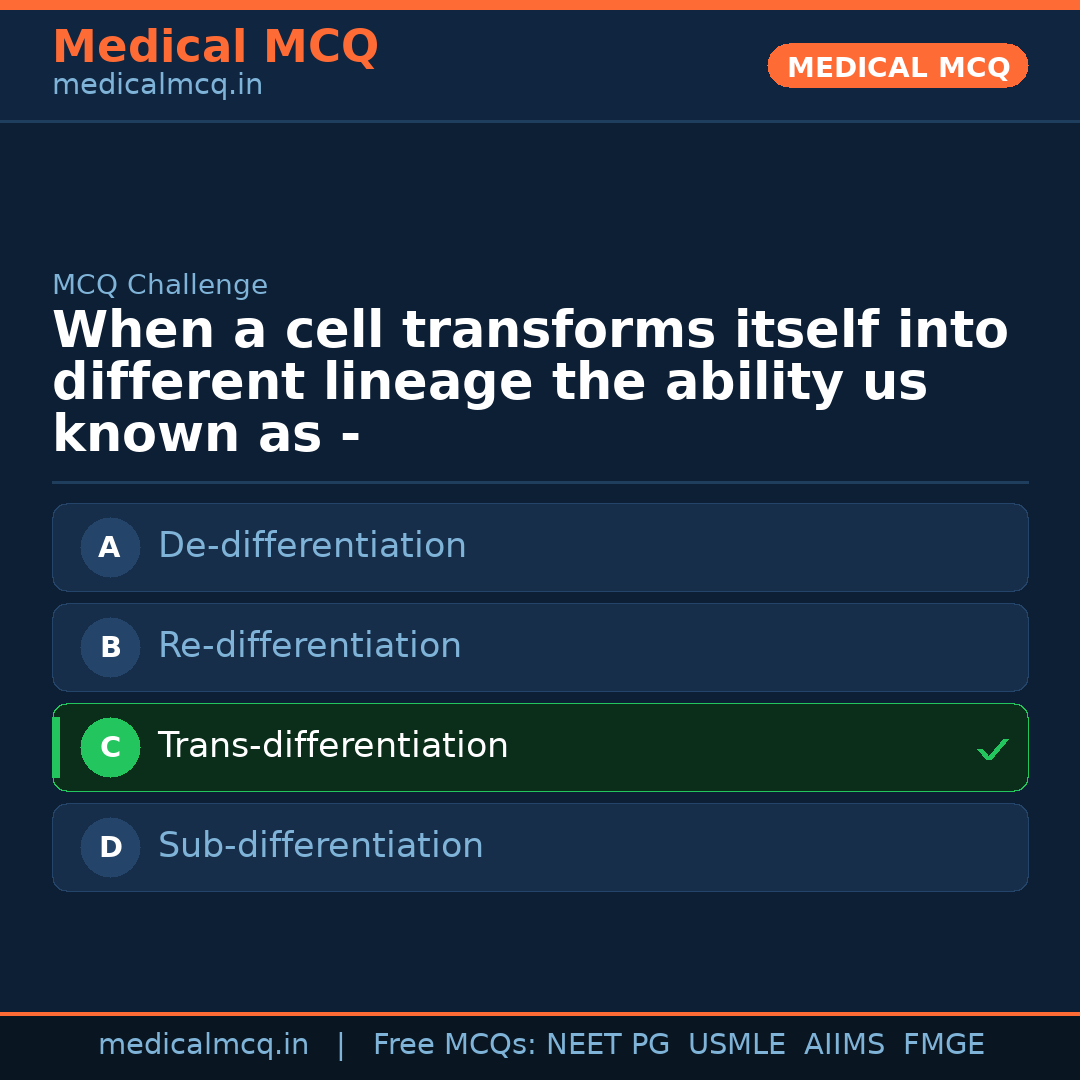Click the letter D circle badge
1080x1080 pixels.
(110, 847)
